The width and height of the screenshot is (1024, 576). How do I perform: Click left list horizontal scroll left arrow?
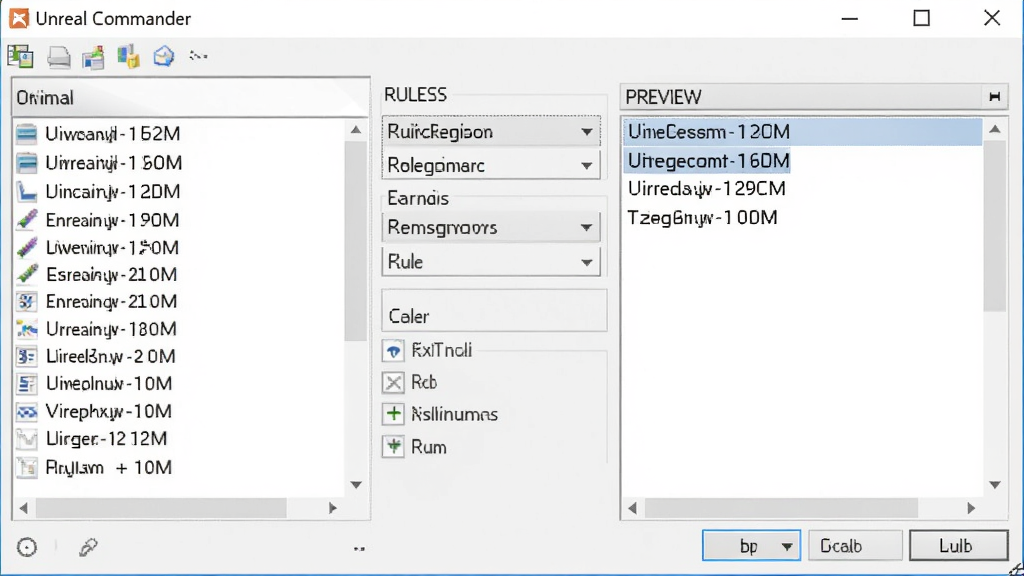(x=24, y=508)
